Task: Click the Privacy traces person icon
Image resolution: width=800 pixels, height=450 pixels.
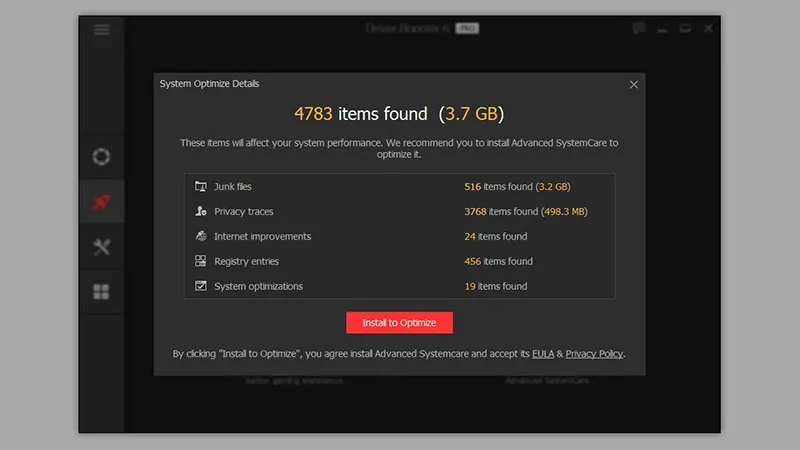Action: pos(201,212)
